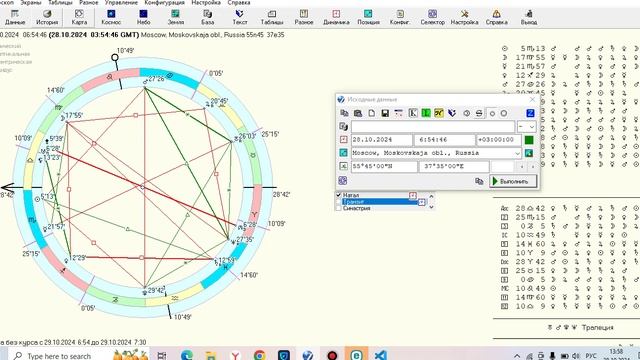Open the Небо view
Screen dimensions: 640x360
143,18
